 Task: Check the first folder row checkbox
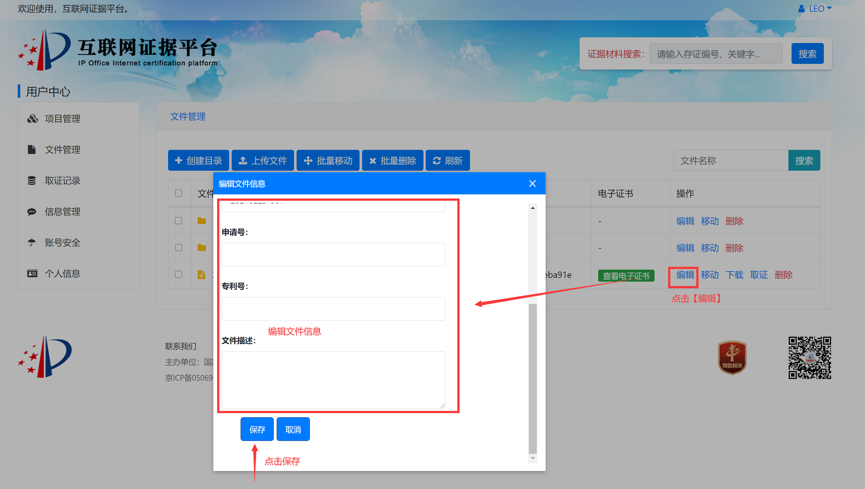(179, 221)
